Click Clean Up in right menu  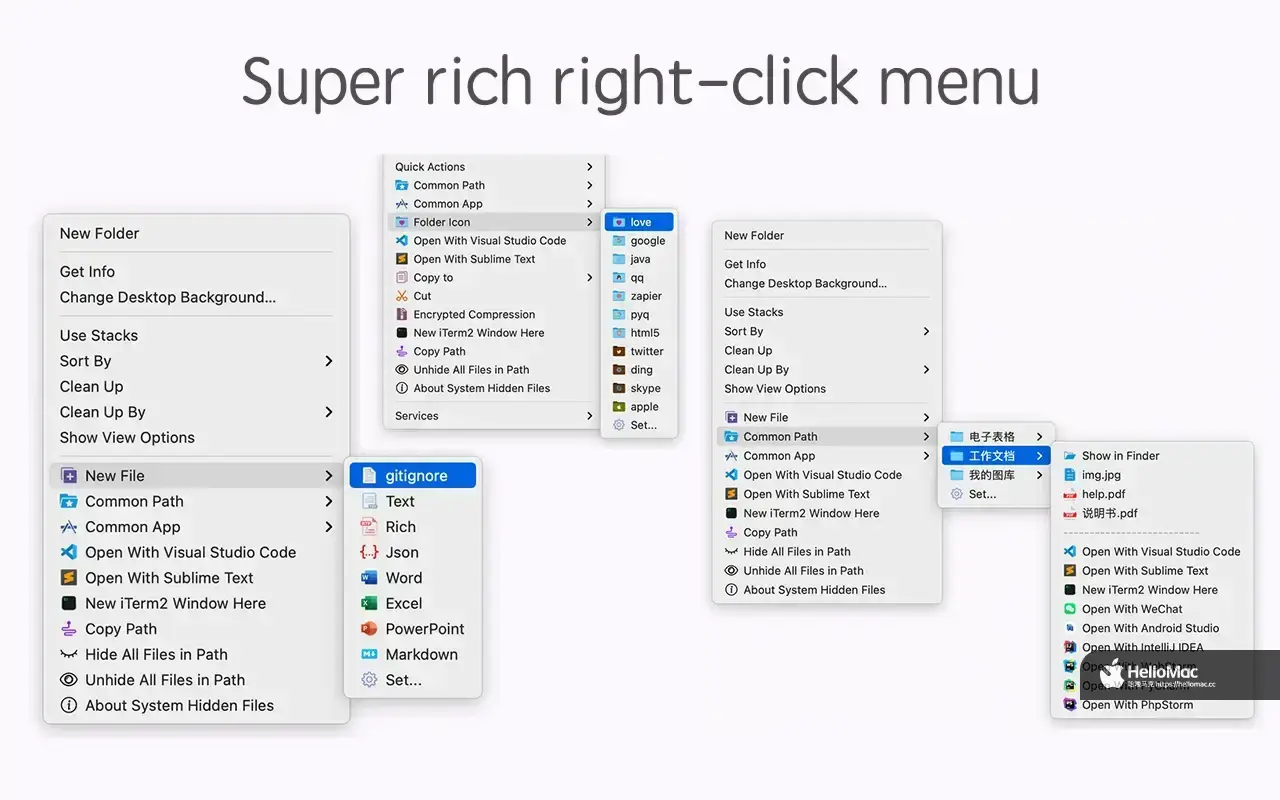pyautogui.click(x=748, y=350)
